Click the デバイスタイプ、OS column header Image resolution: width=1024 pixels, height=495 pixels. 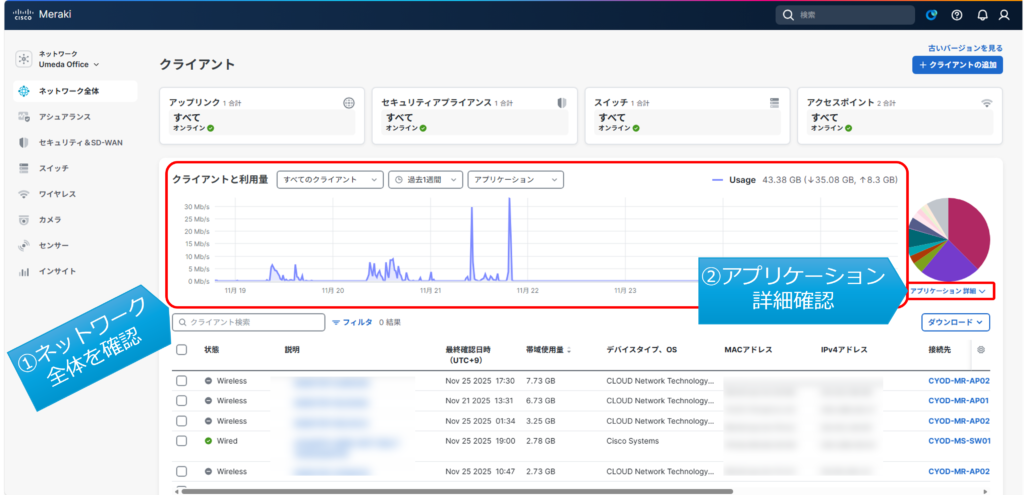[641, 350]
